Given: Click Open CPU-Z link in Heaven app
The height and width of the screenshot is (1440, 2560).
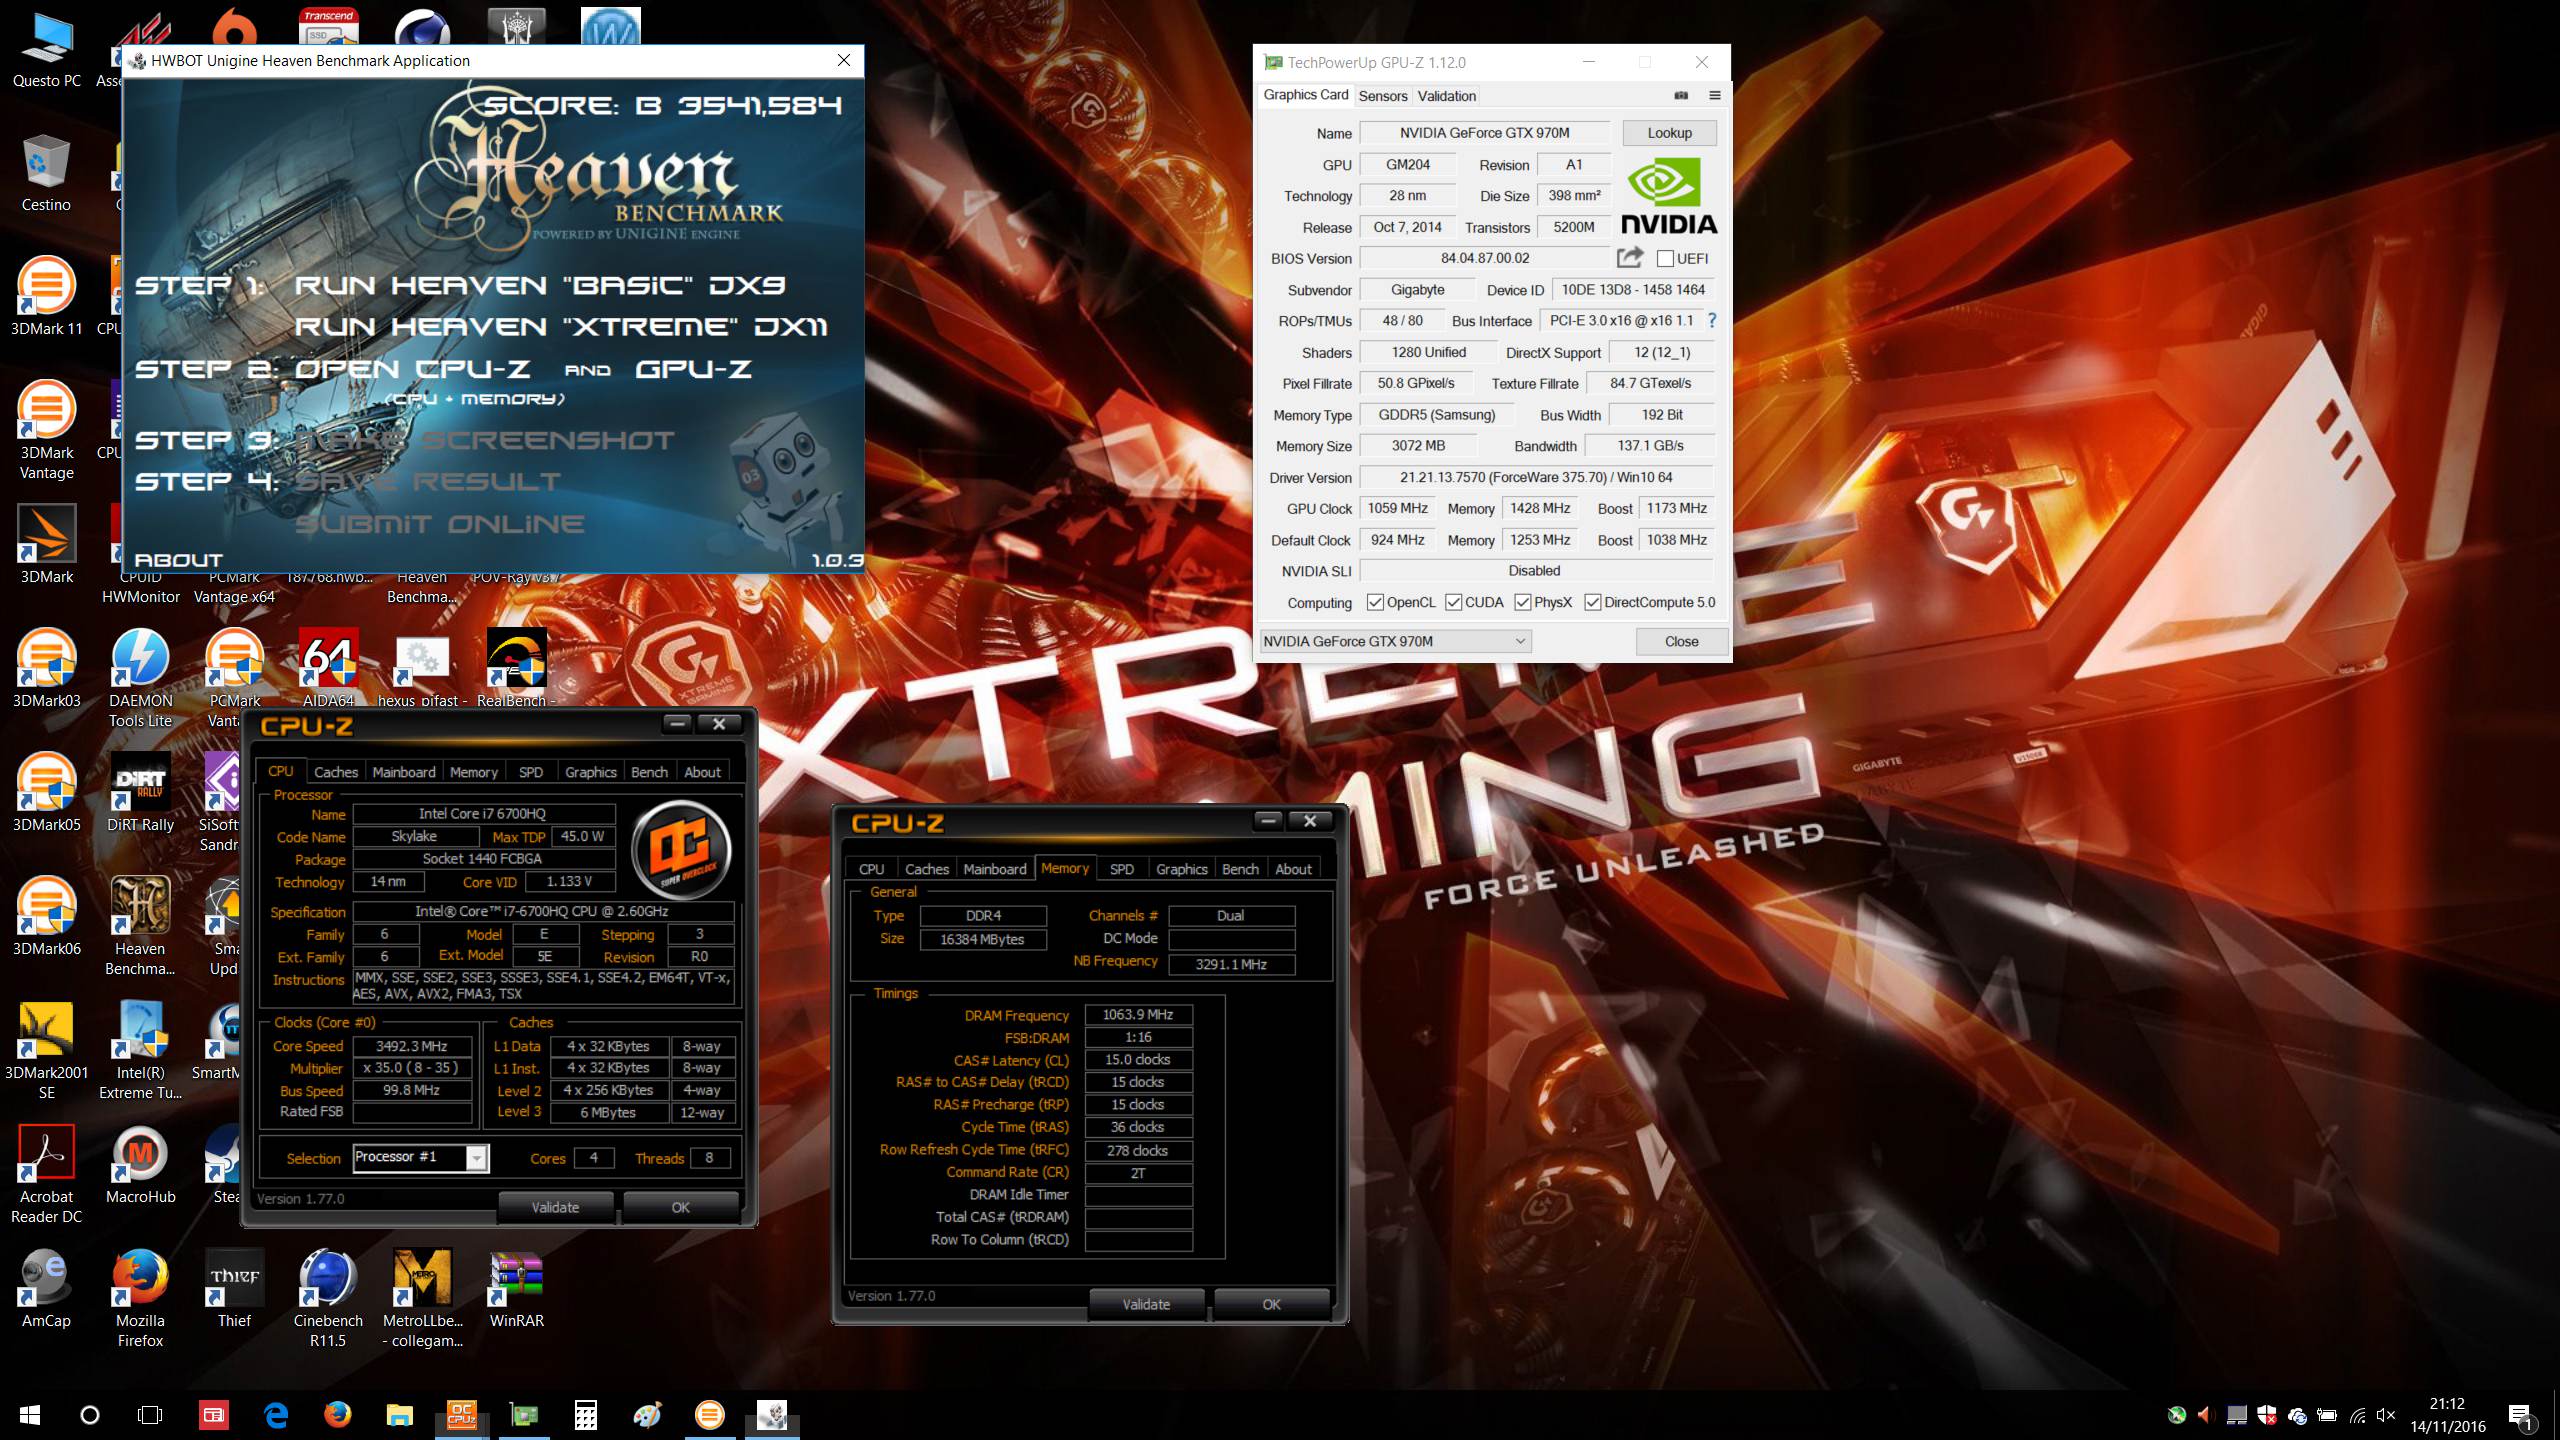Looking at the screenshot, I should tap(412, 369).
